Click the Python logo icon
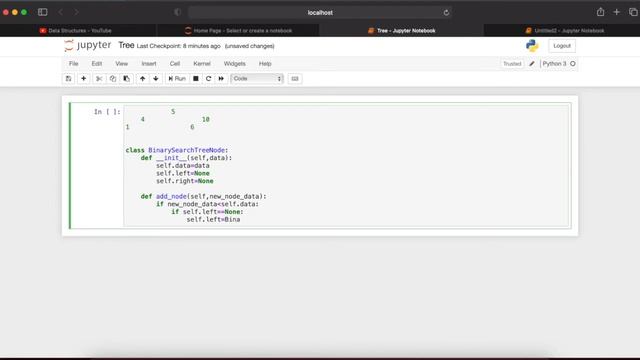 point(532,46)
